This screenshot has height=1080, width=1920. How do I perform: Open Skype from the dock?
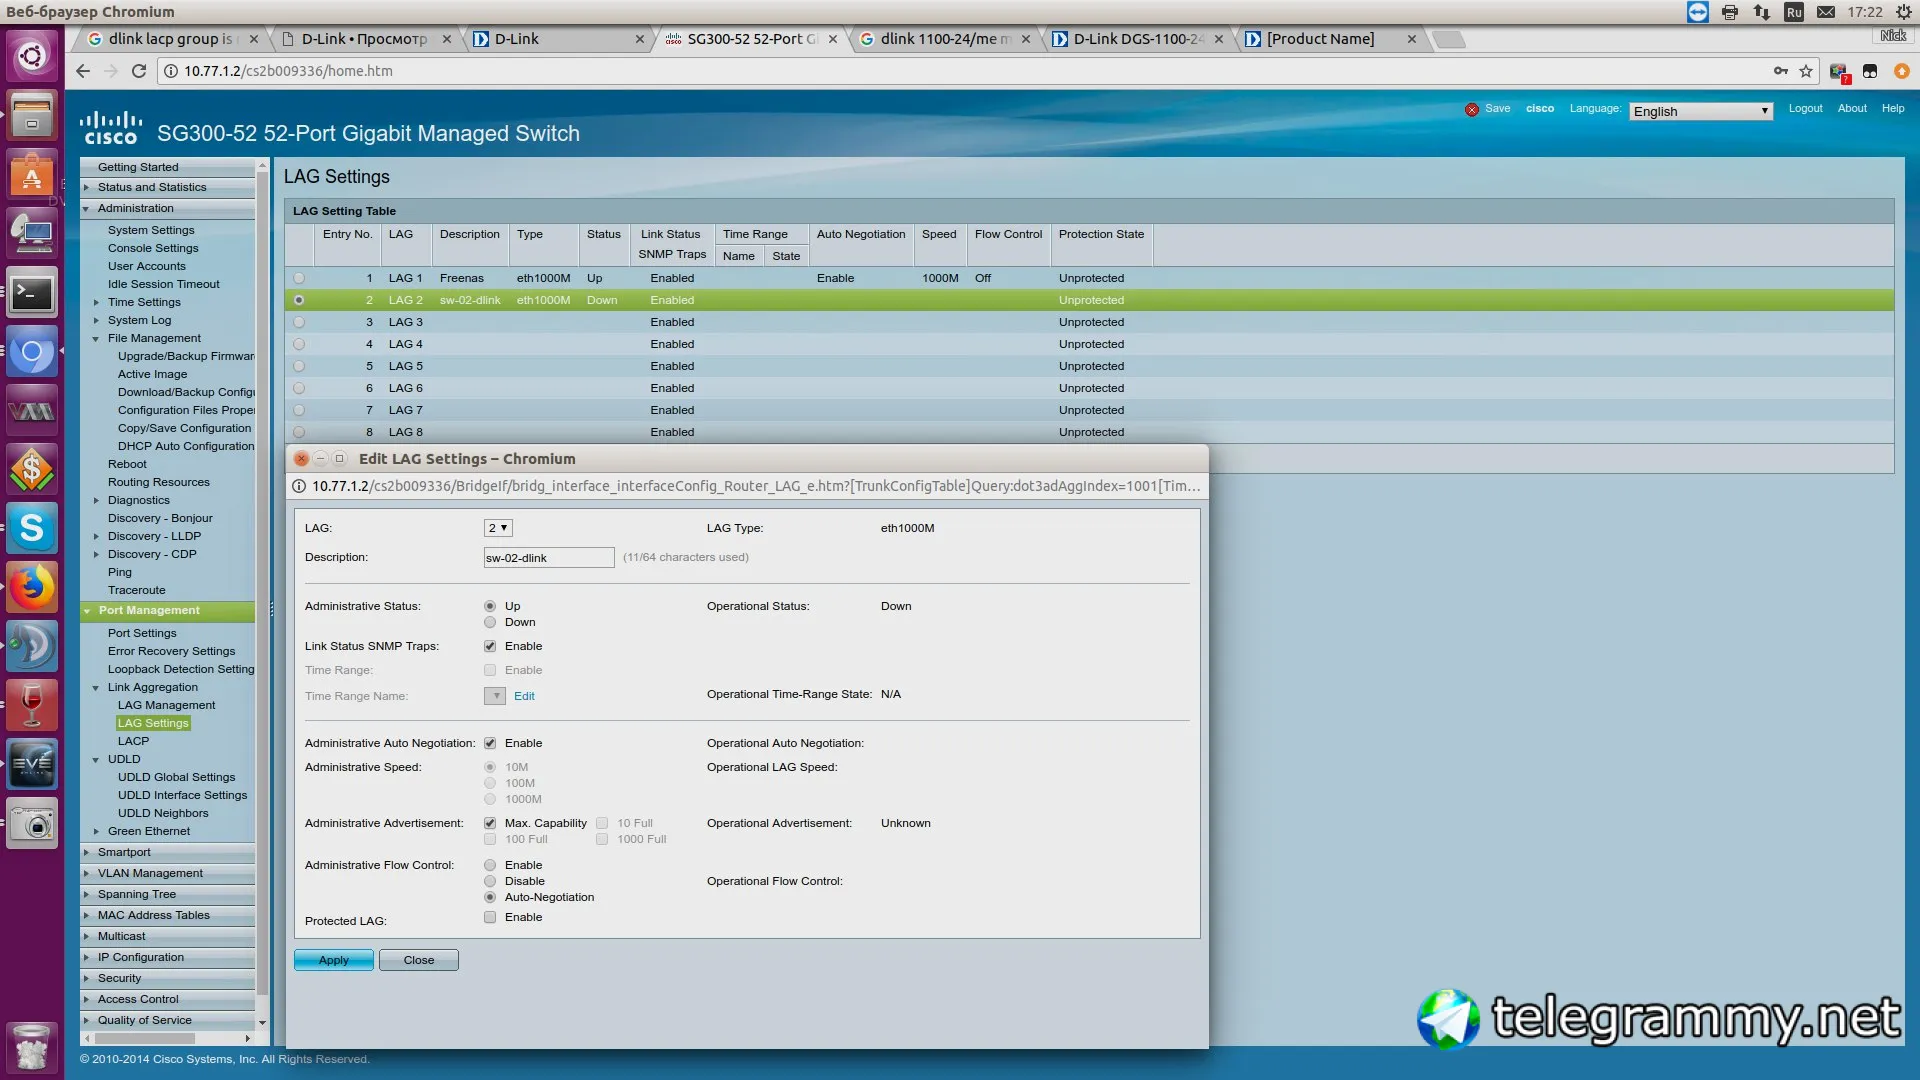[32, 528]
